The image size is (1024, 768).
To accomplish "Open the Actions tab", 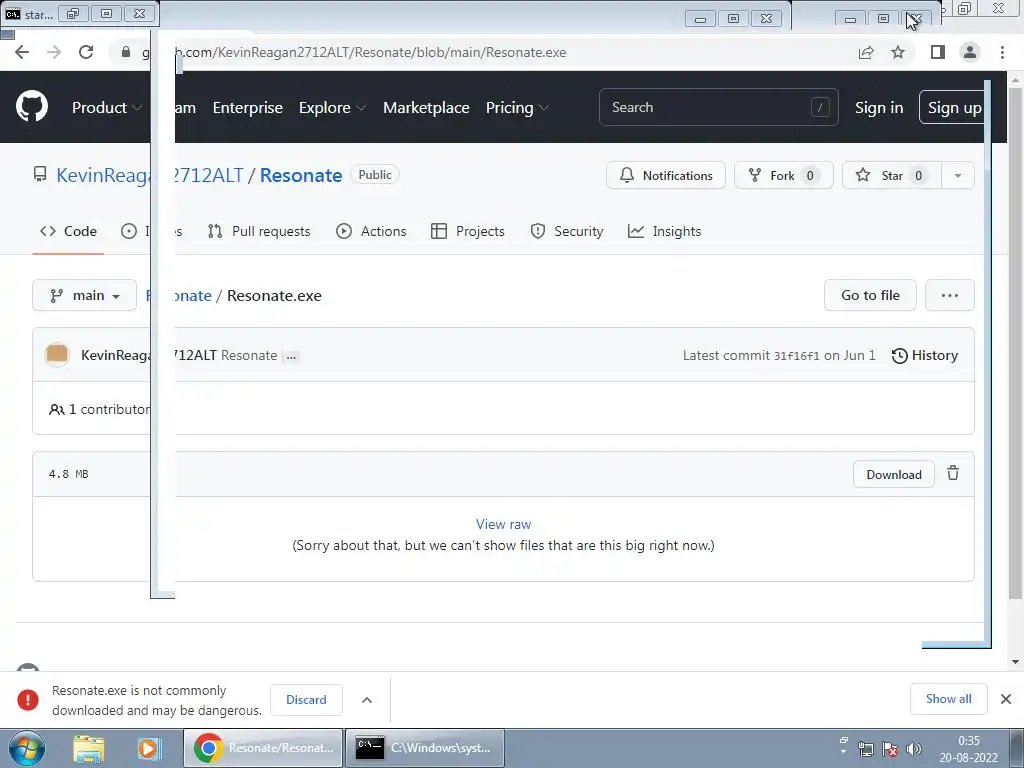I will click(371, 231).
